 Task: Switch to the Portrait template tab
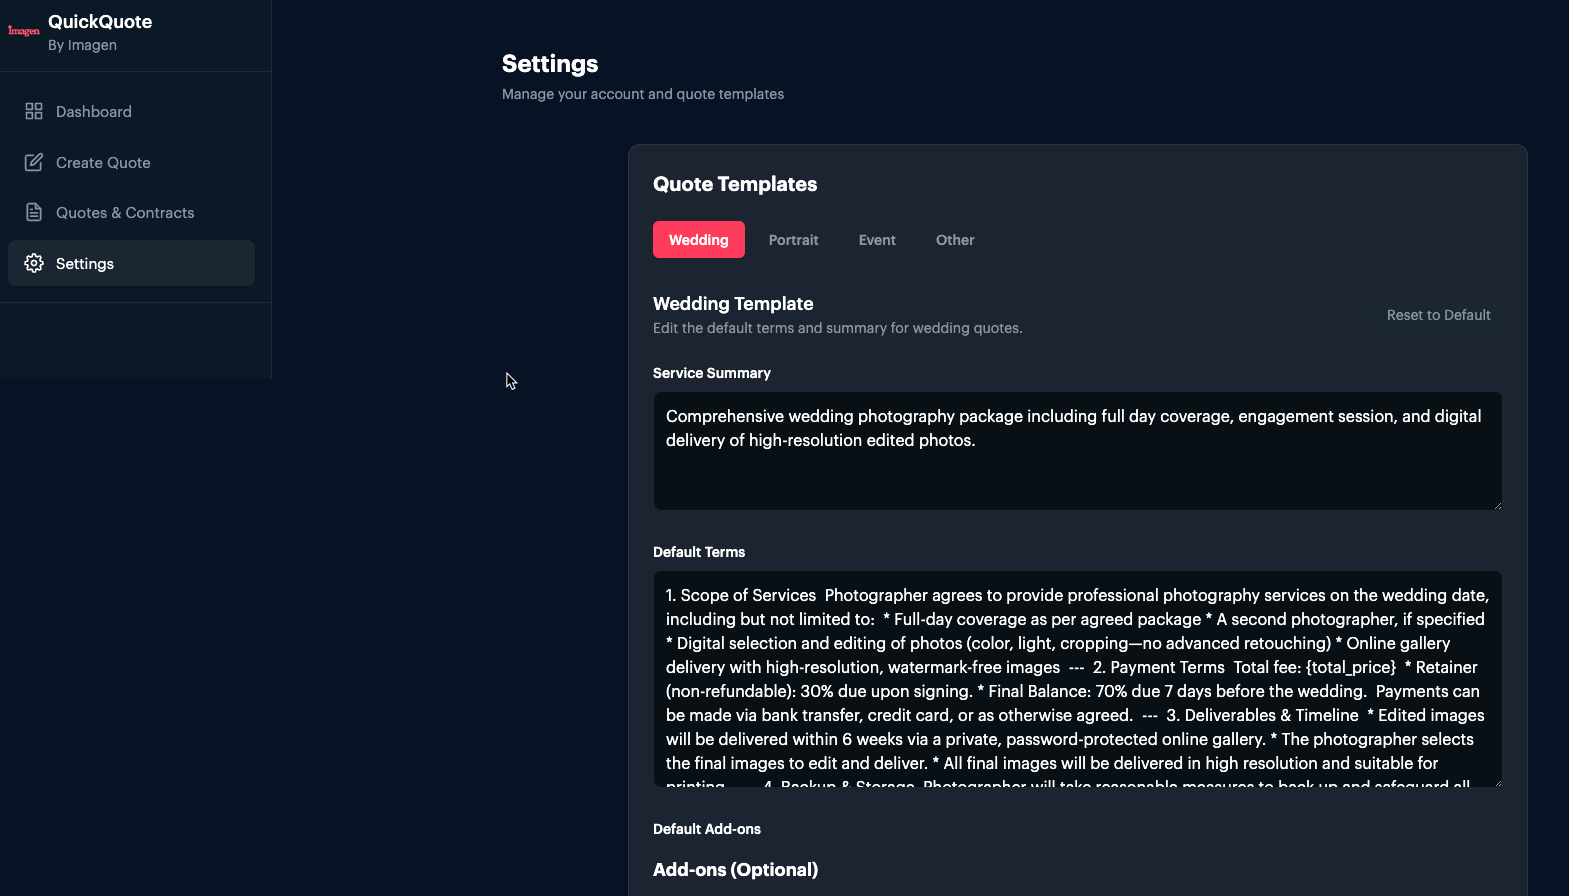pyautogui.click(x=793, y=240)
